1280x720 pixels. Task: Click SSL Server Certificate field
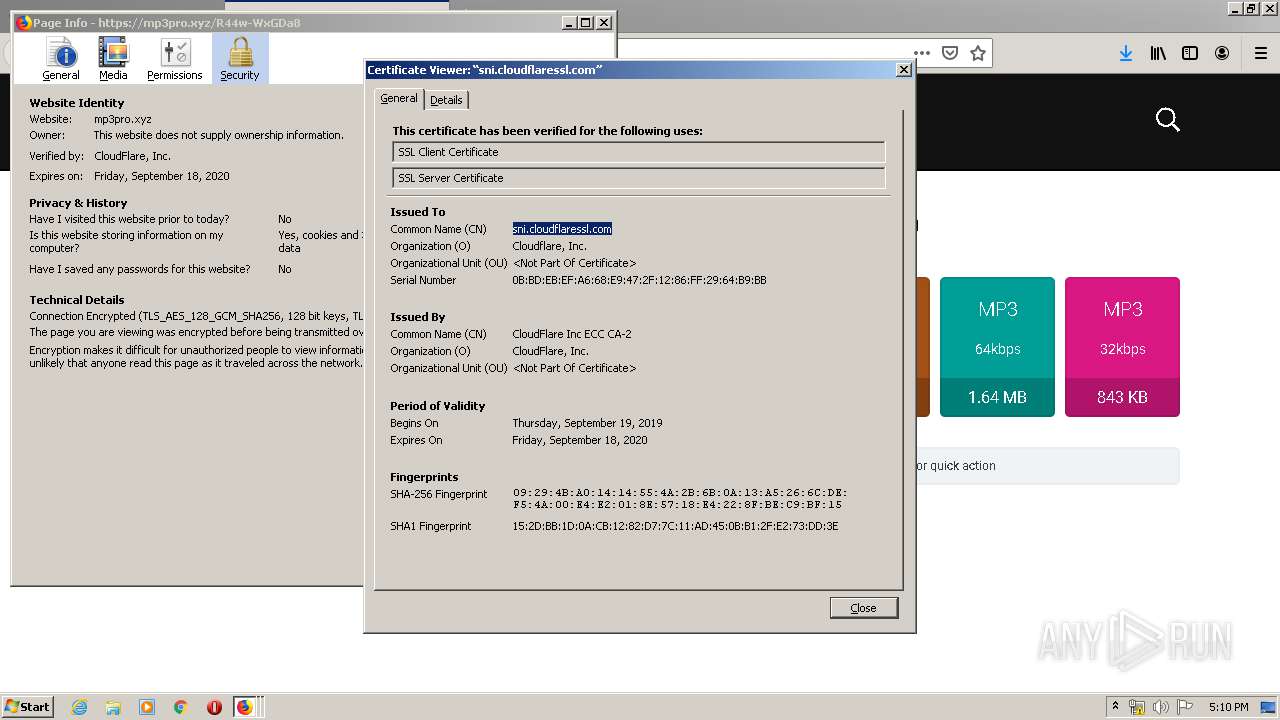pyautogui.click(x=639, y=178)
